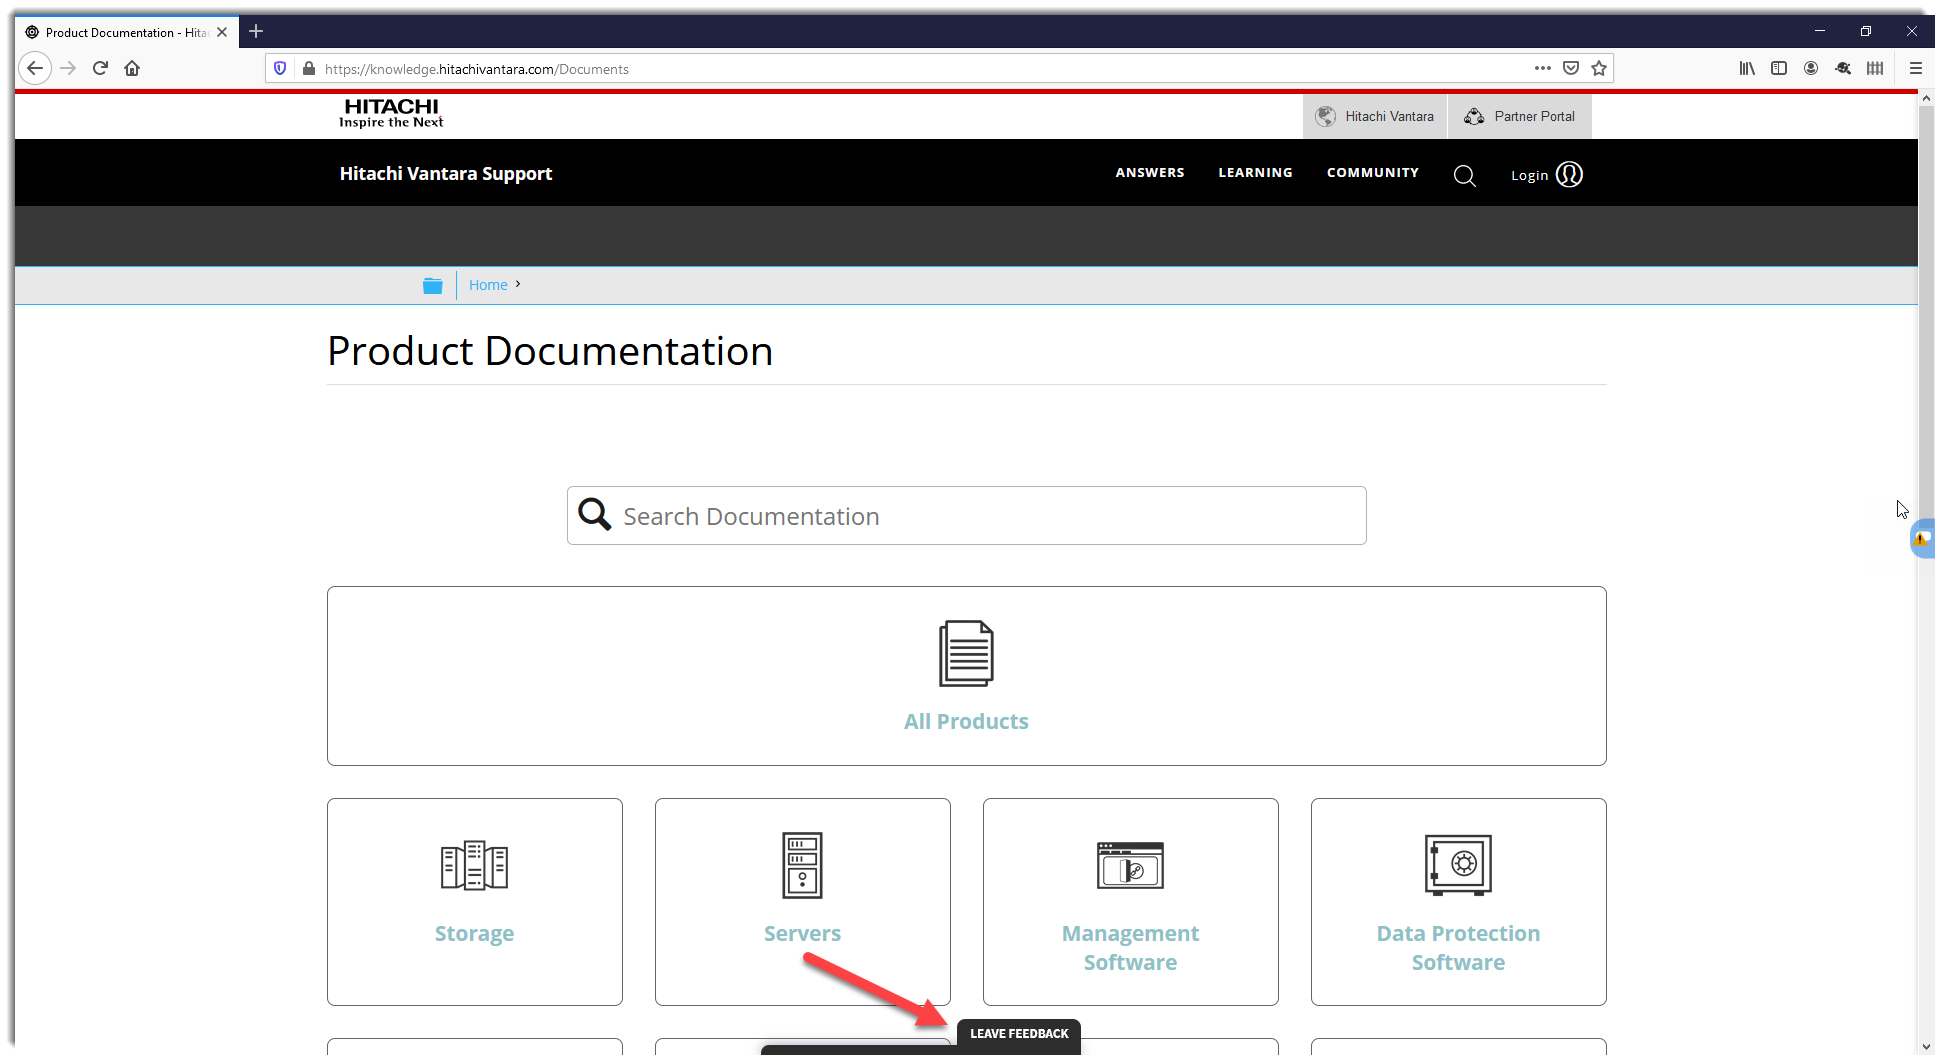Open the LEARNING menu
The height and width of the screenshot is (1055, 1935).
tap(1255, 172)
